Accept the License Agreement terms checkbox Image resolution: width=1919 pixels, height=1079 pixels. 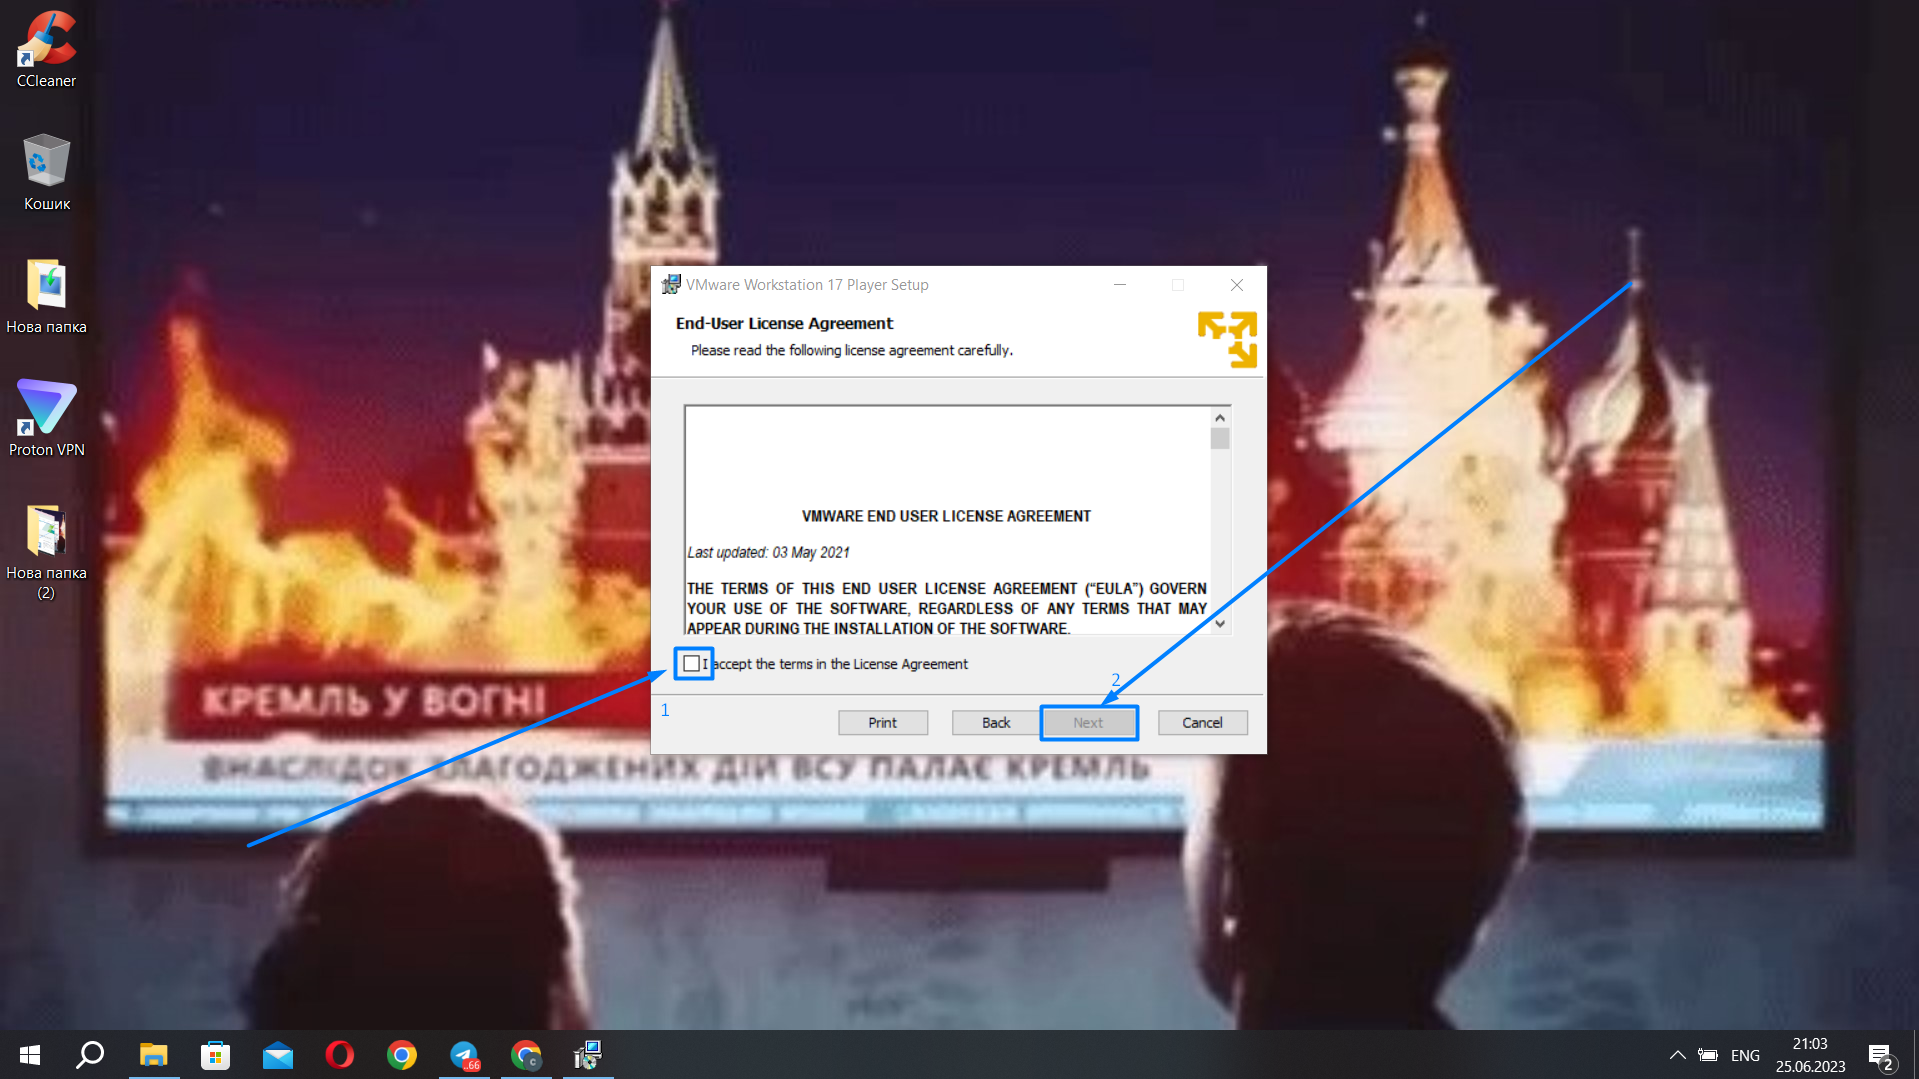[692, 663]
